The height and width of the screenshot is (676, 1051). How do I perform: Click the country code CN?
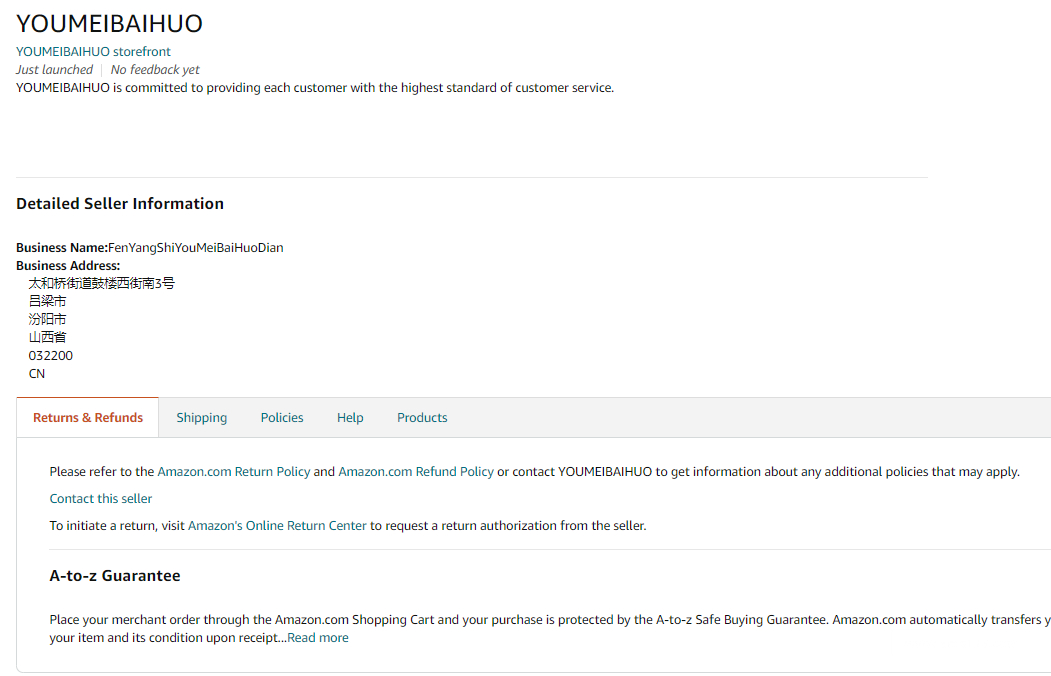point(37,373)
